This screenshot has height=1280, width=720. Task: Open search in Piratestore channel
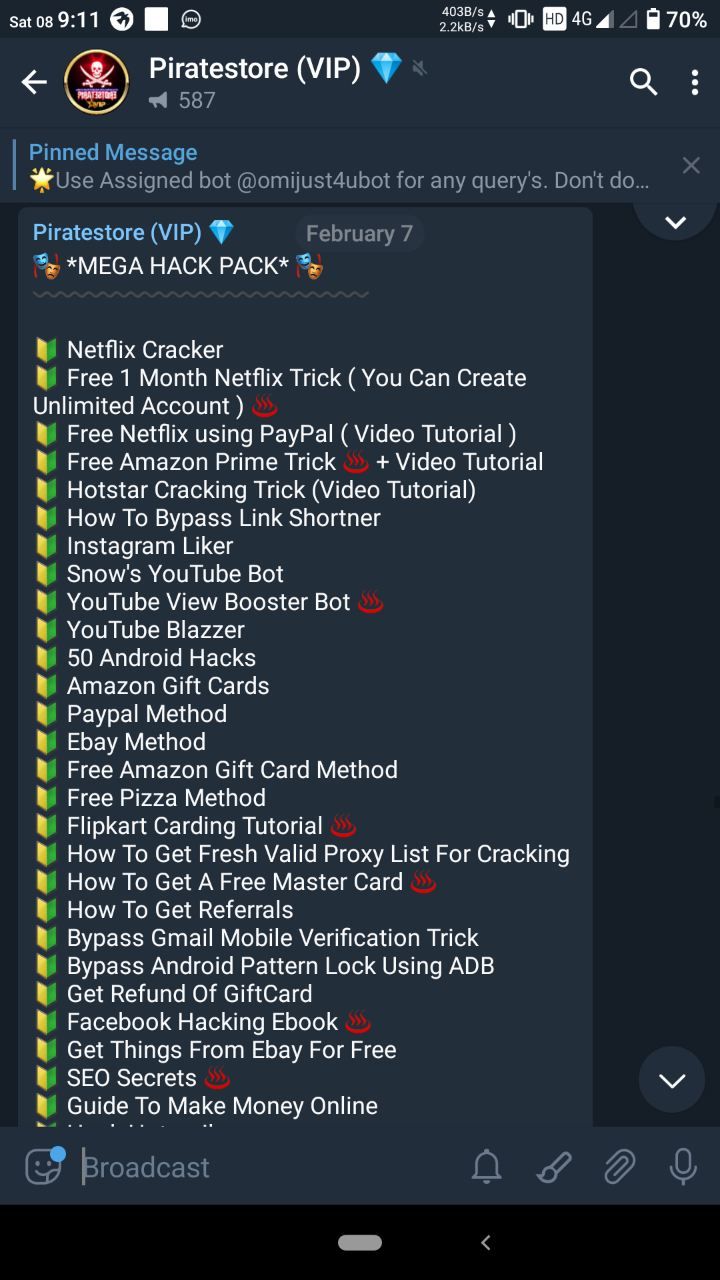[x=644, y=82]
